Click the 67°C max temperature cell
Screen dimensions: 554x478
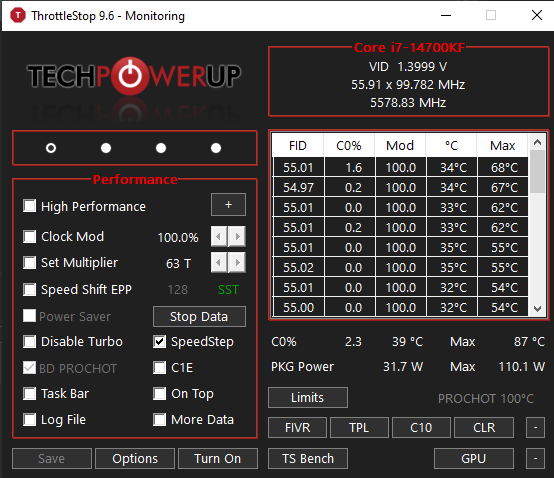point(503,188)
